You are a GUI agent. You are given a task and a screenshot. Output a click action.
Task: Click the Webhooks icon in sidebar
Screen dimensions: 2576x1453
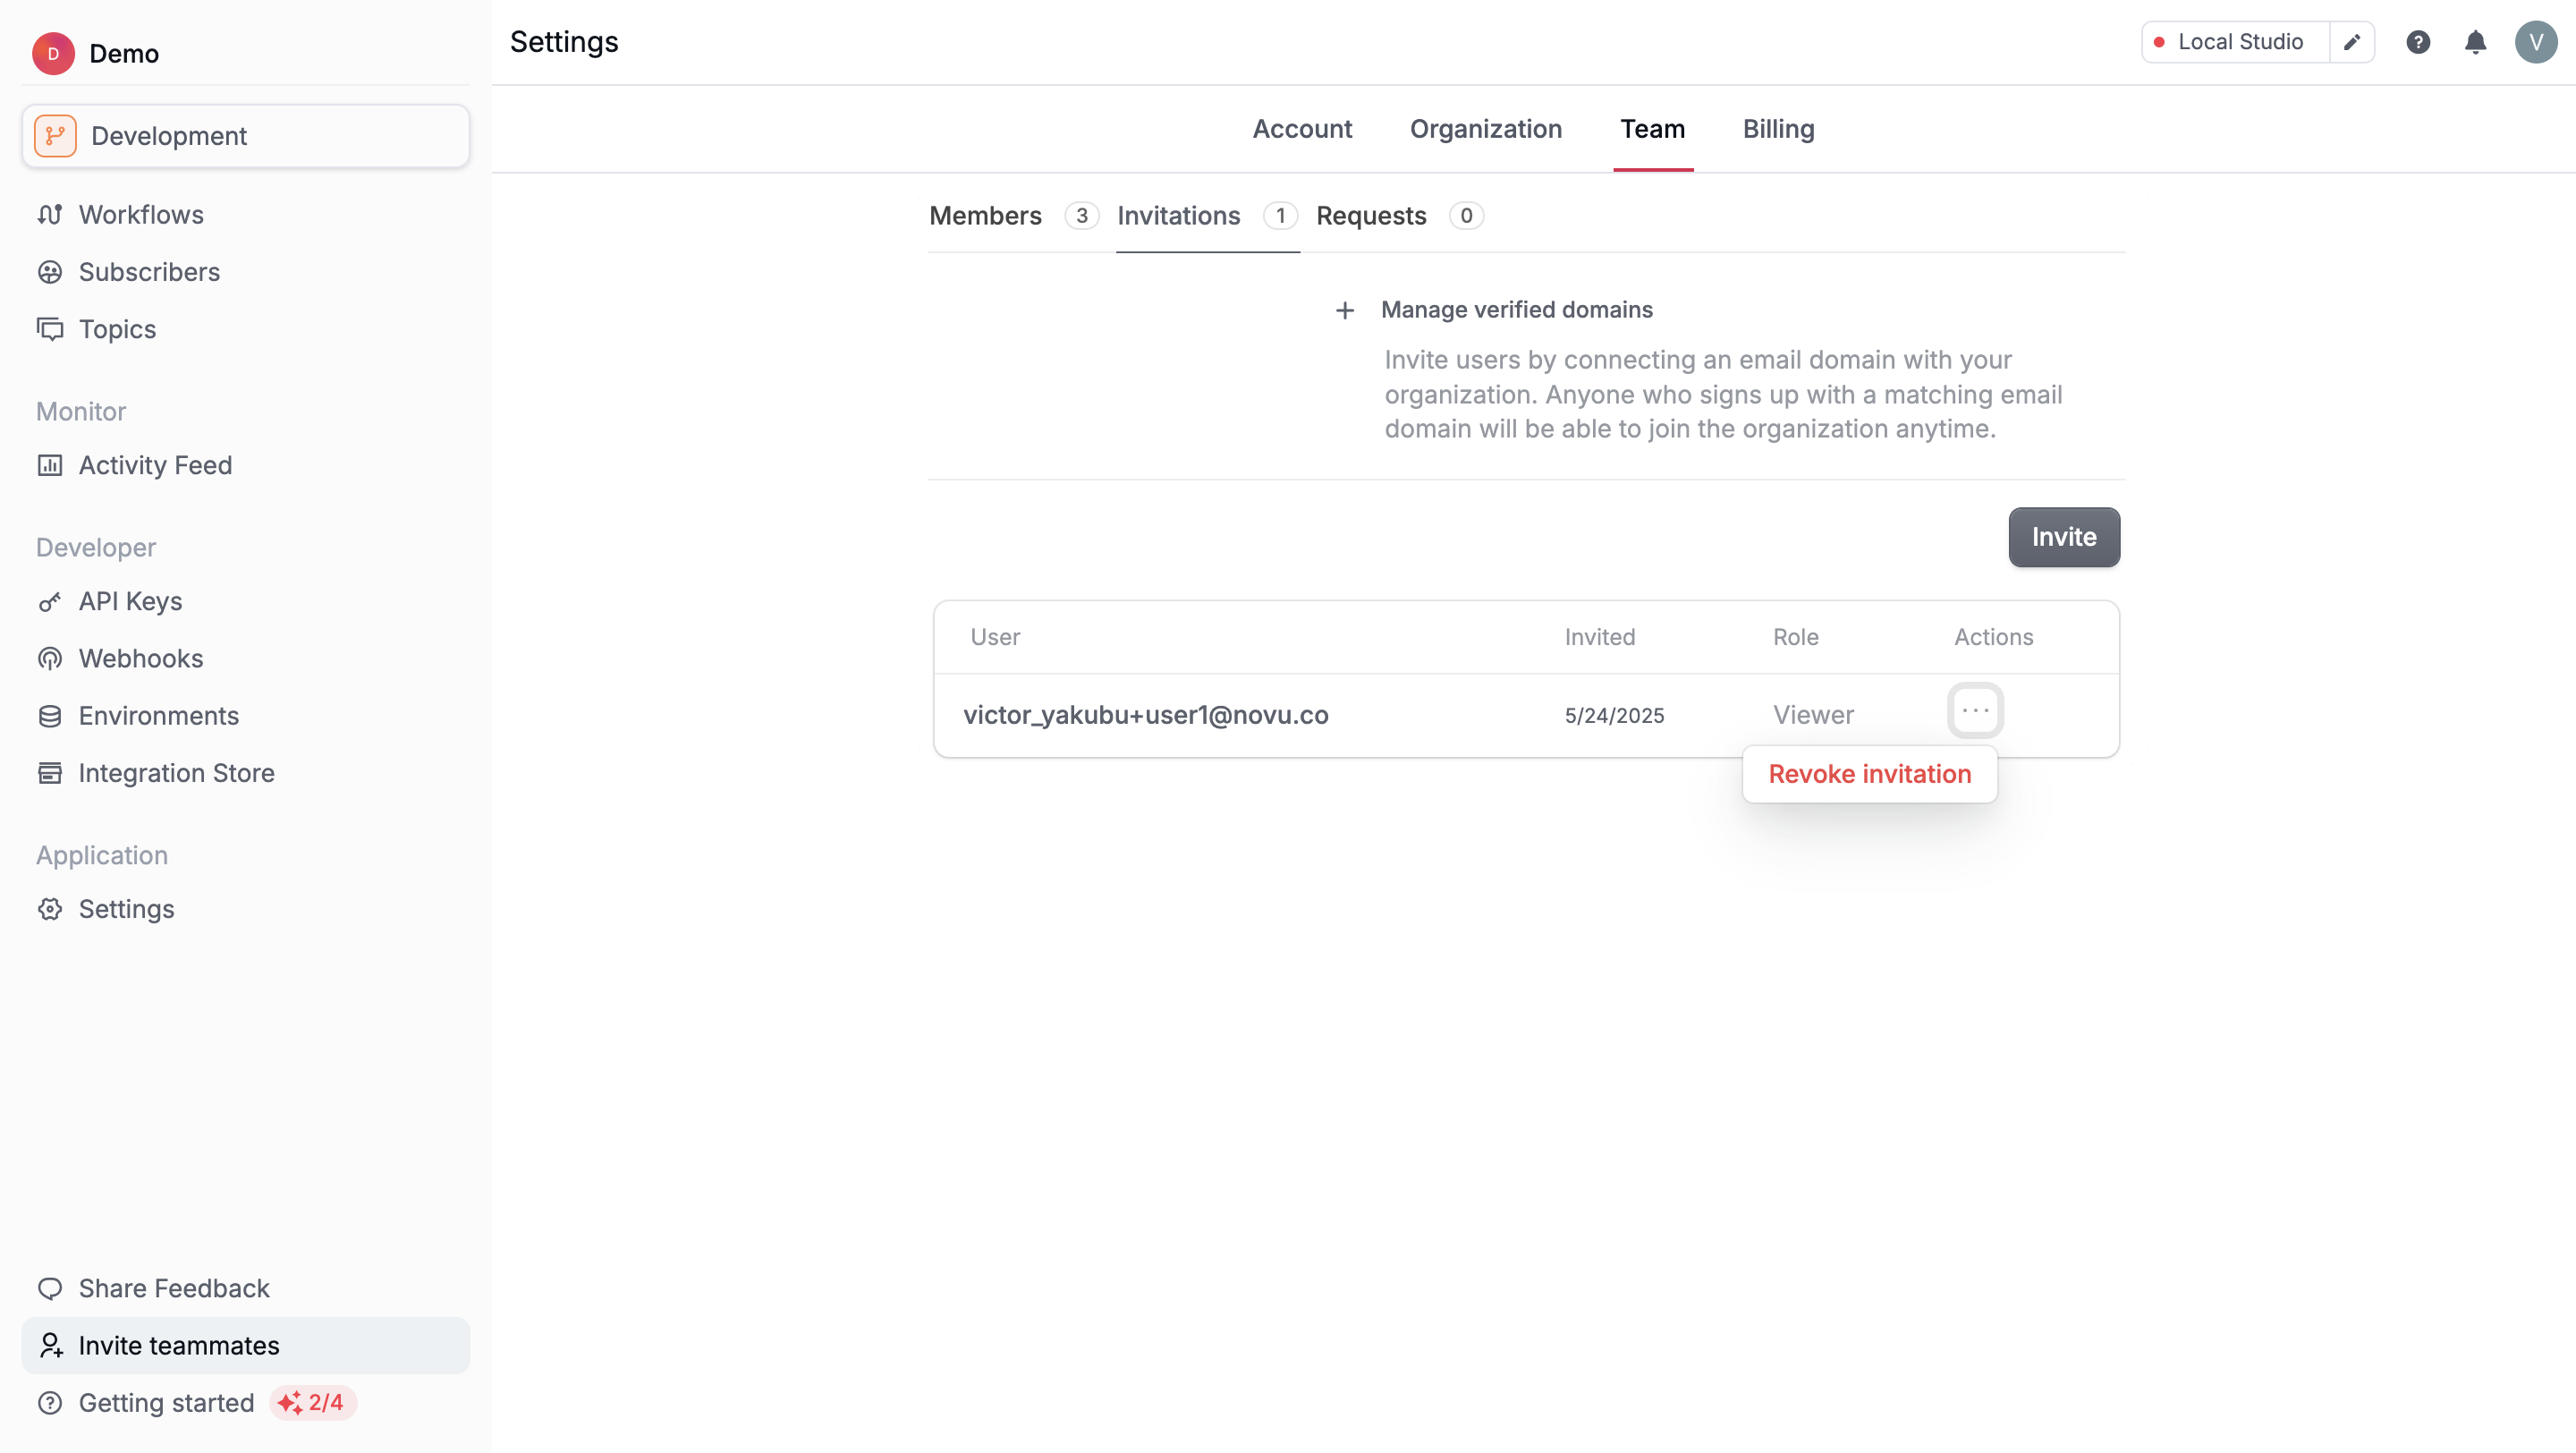(x=50, y=659)
